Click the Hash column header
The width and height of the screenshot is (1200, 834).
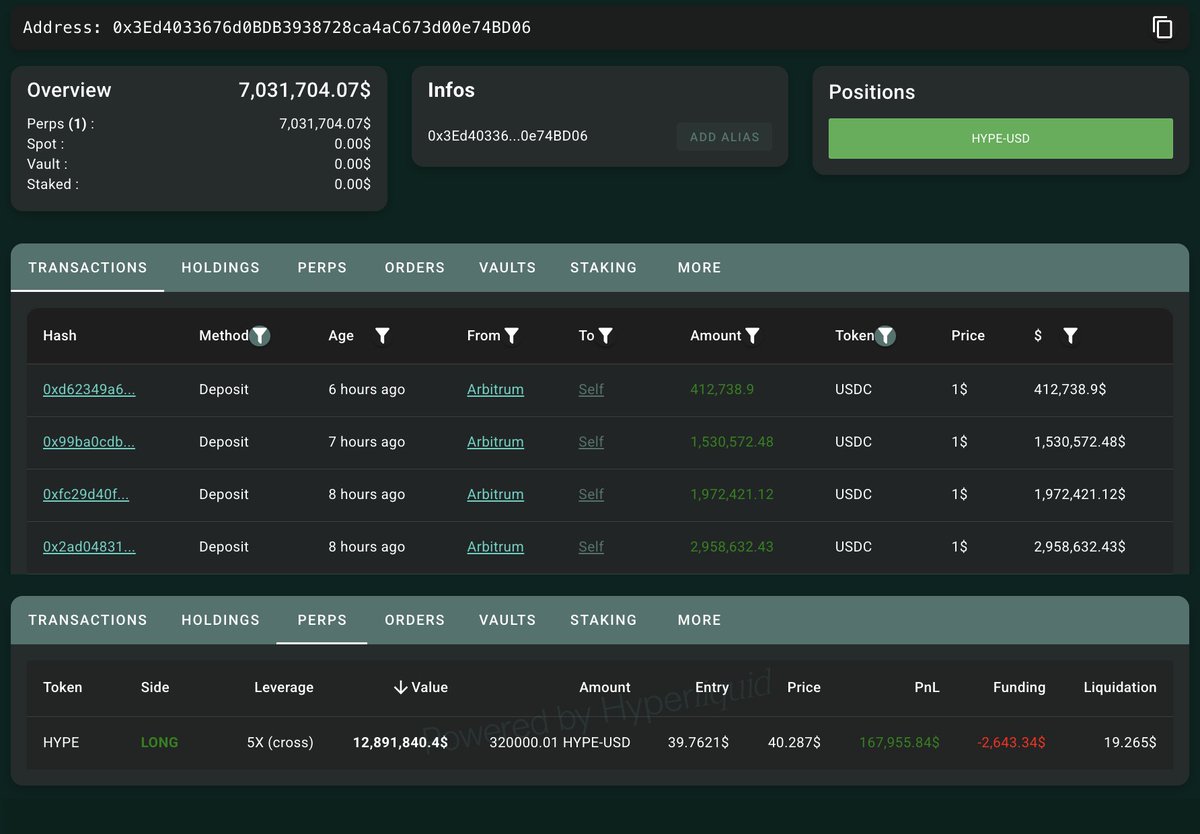60,336
